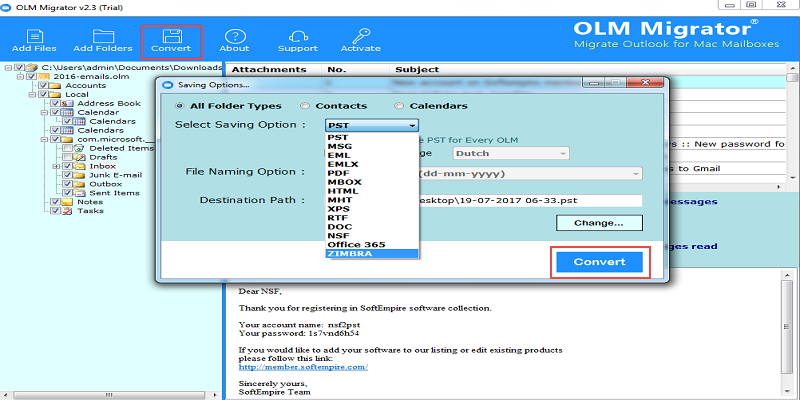
Task: Toggle the Tasks checkbox
Action: point(55,211)
